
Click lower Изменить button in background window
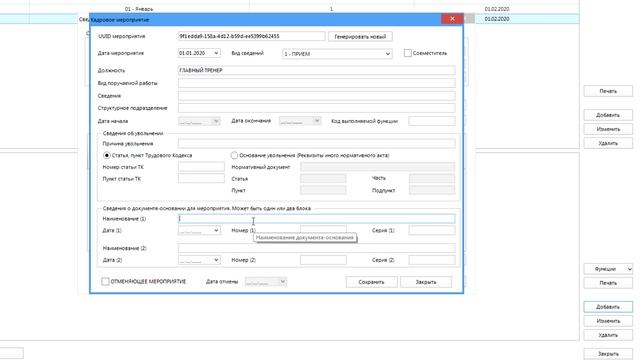click(608, 321)
